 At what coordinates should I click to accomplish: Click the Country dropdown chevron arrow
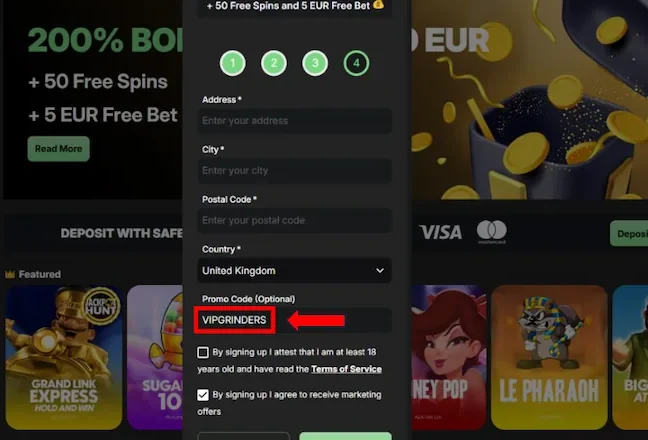[x=380, y=271]
